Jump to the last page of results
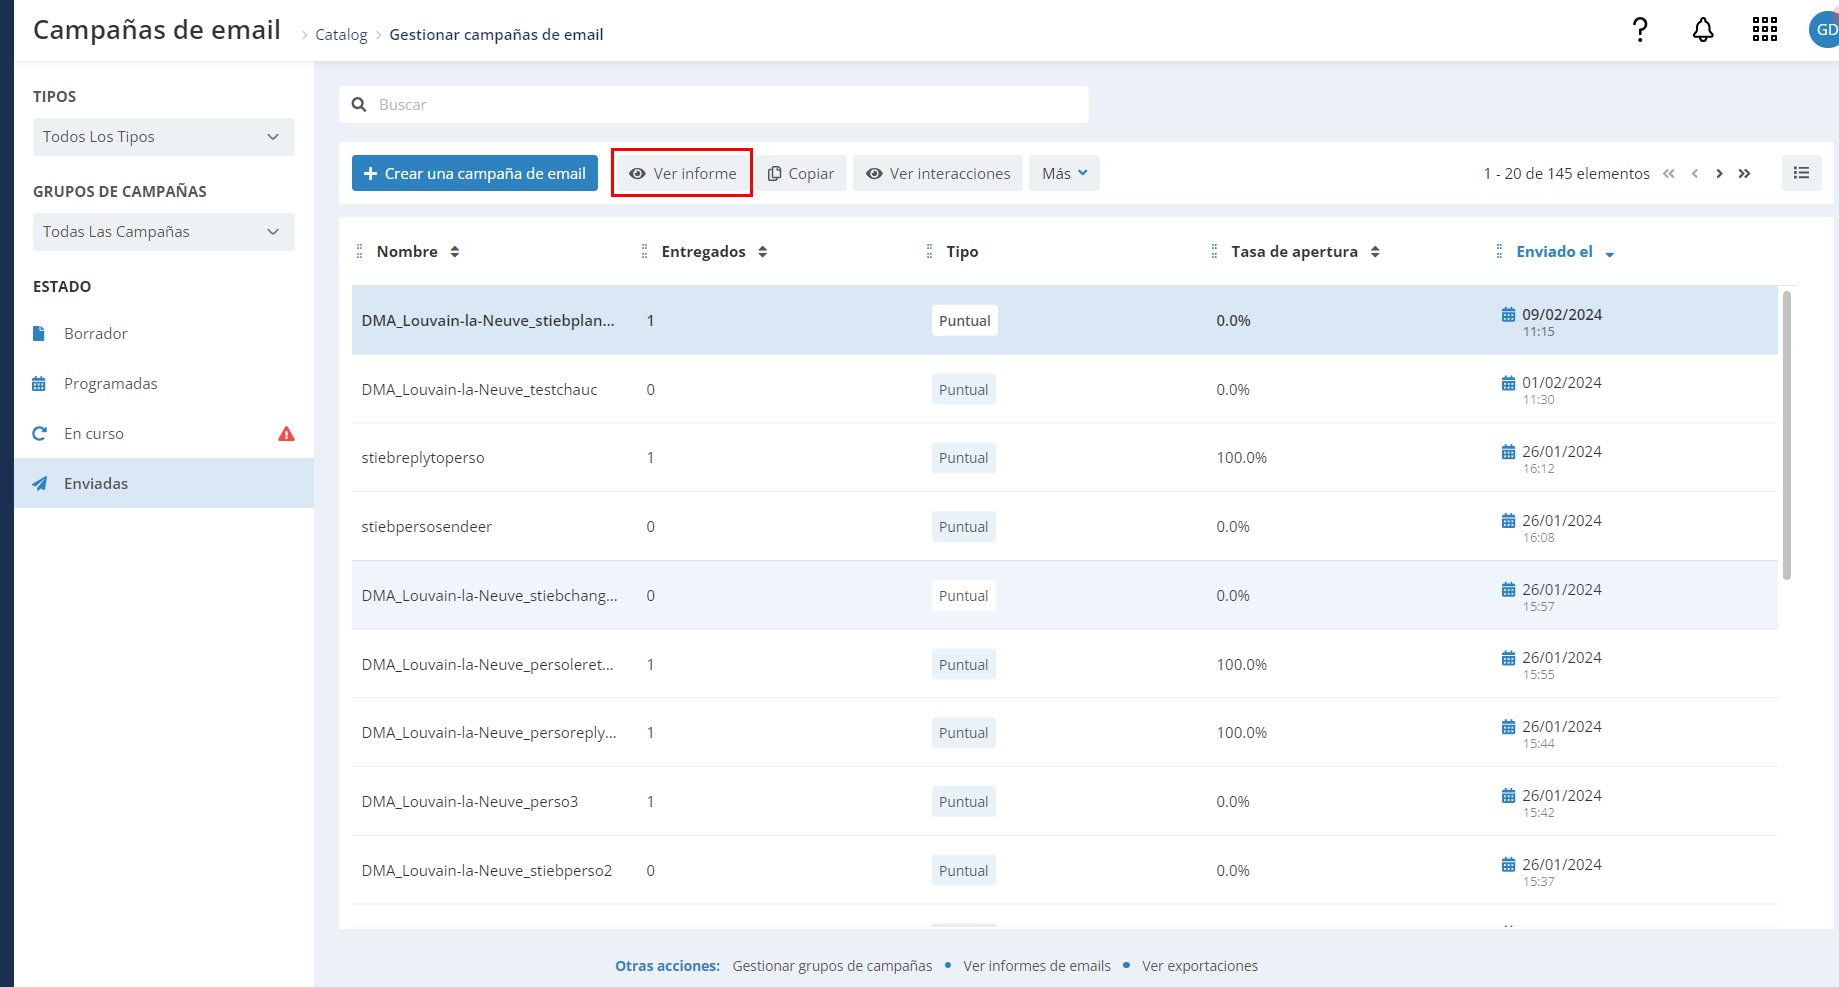The height and width of the screenshot is (987, 1839). (1745, 174)
